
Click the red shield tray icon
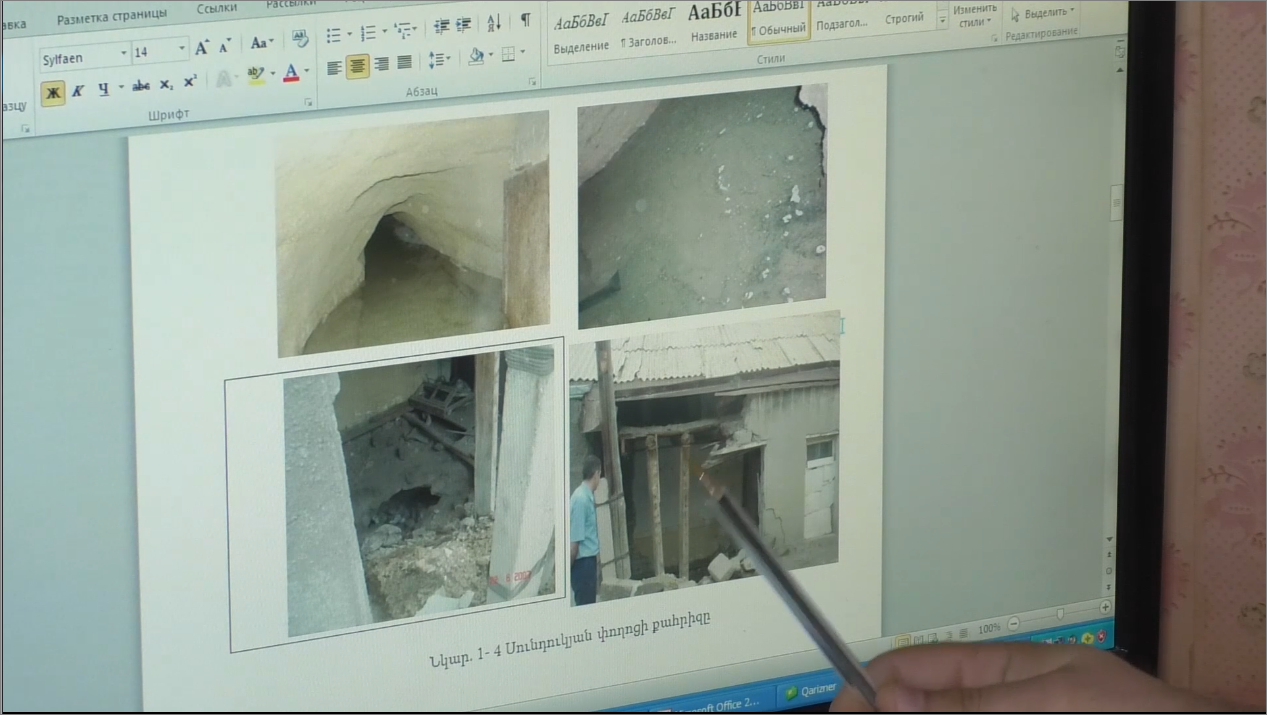pyautogui.click(x=1101, y=635)
